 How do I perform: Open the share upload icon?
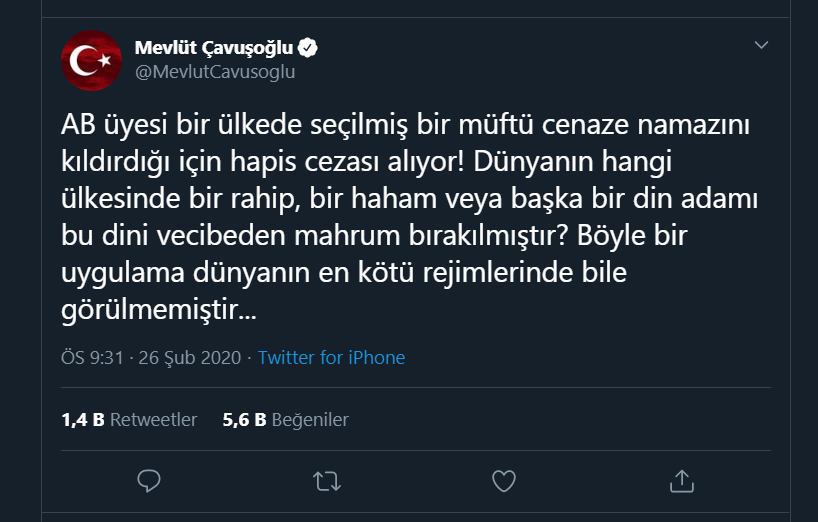pyautogui.click(x=682, y=481)
